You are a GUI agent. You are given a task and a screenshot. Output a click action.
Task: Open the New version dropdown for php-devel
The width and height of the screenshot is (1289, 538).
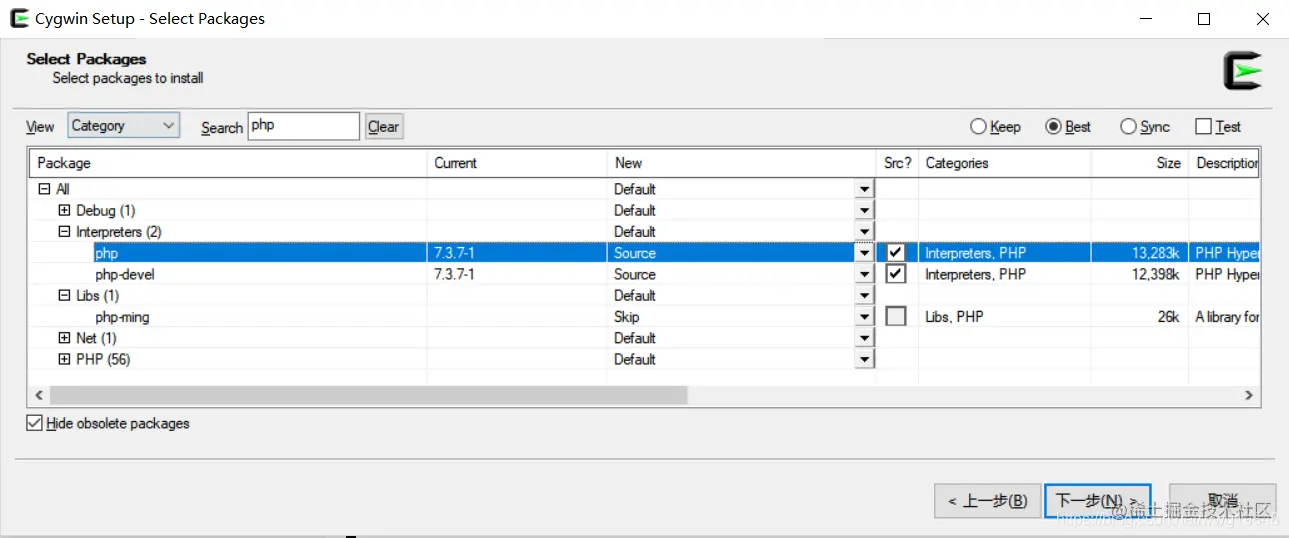click(x=865, y=274)
